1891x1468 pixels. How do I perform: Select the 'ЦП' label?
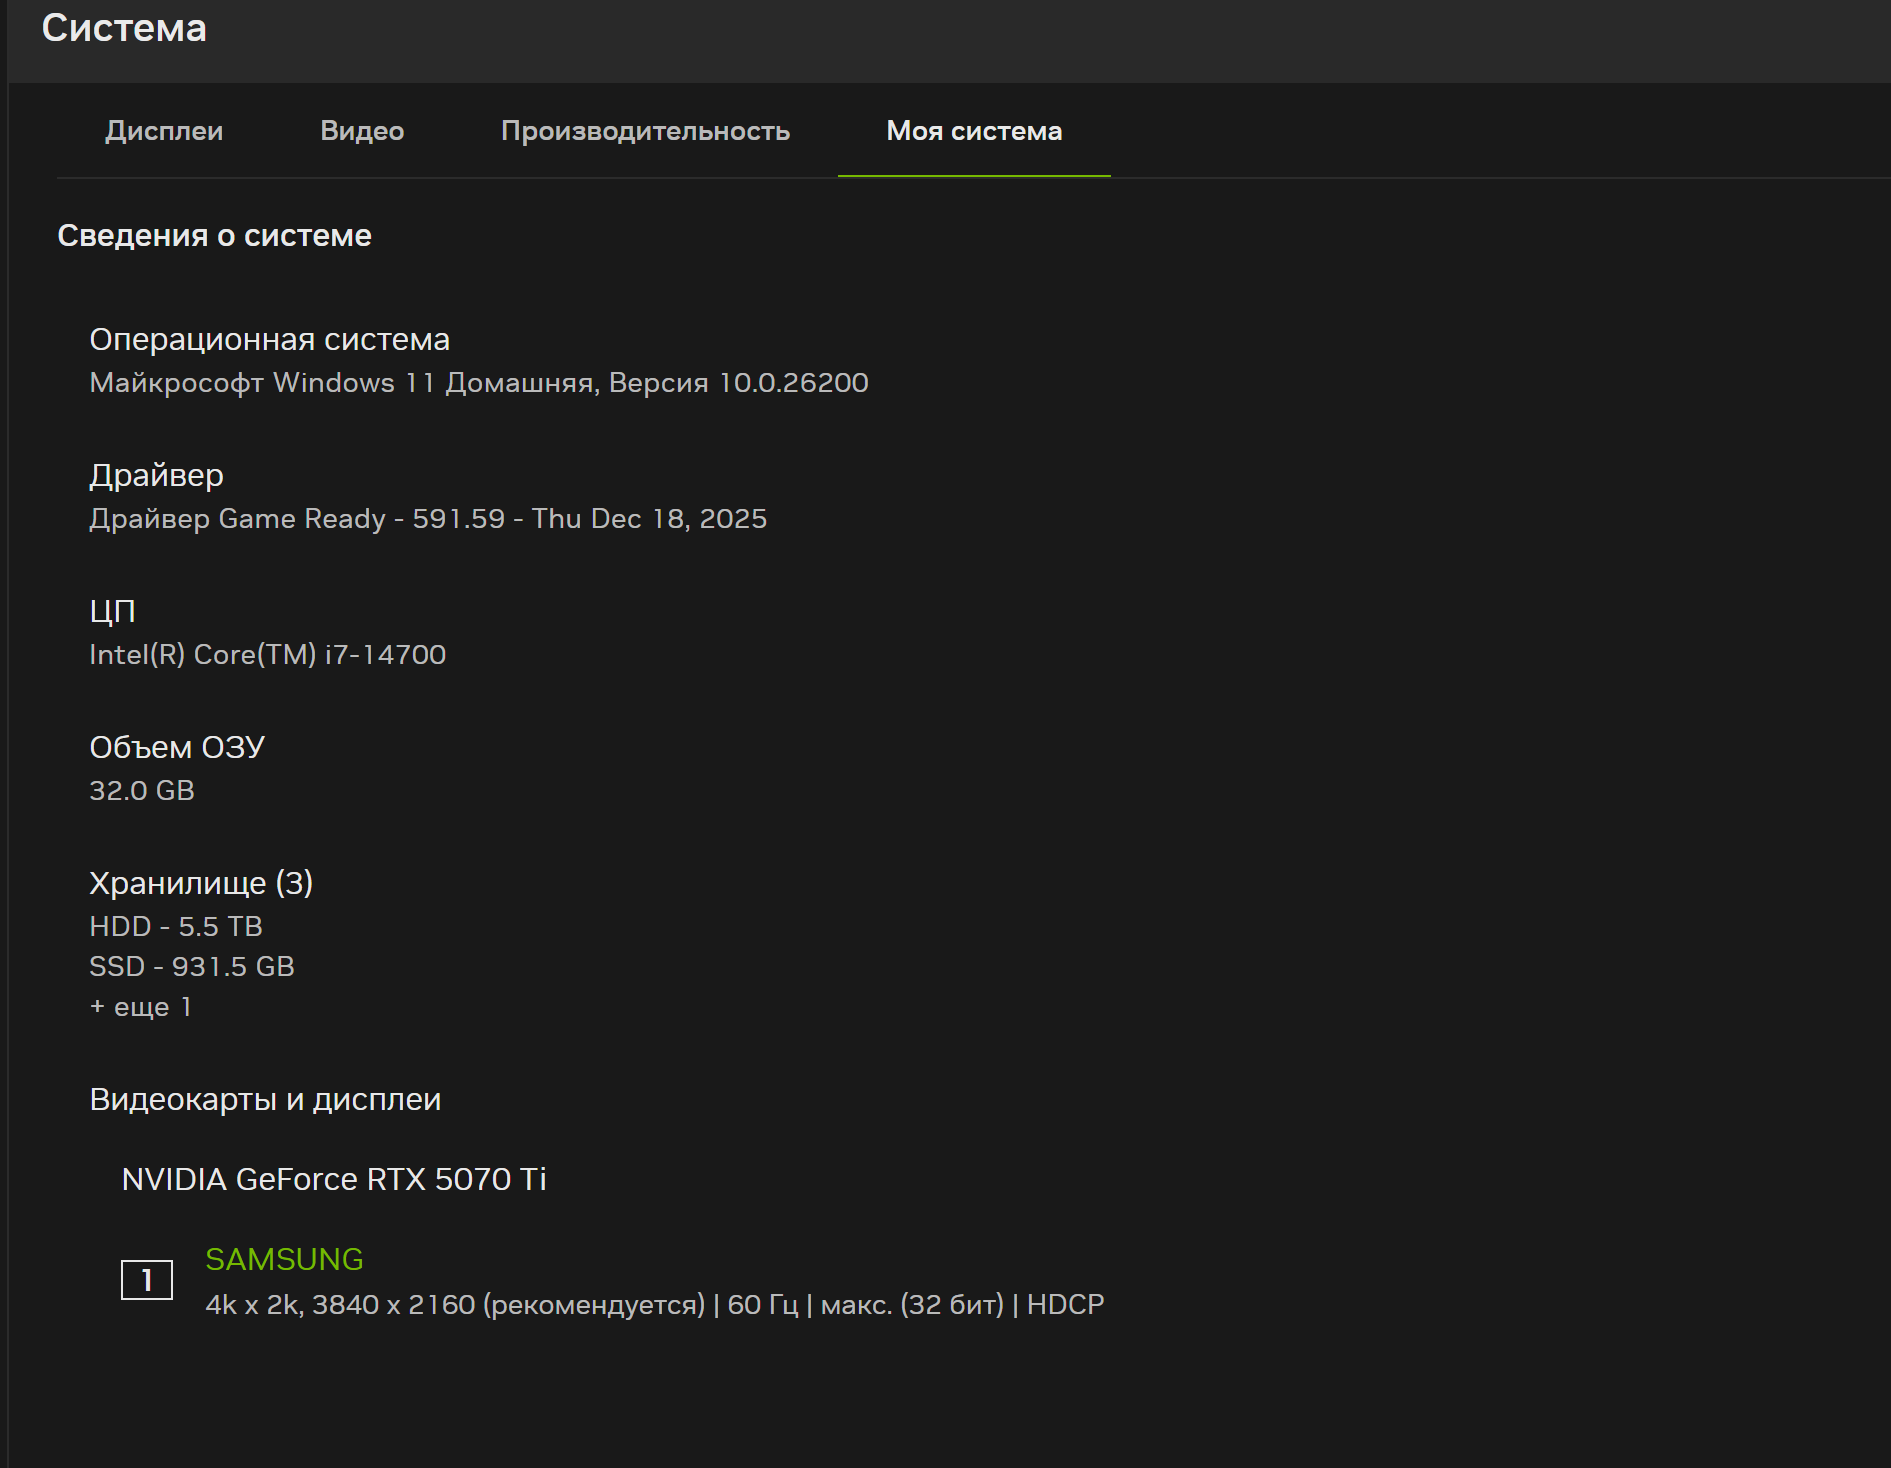pos(112,611)
